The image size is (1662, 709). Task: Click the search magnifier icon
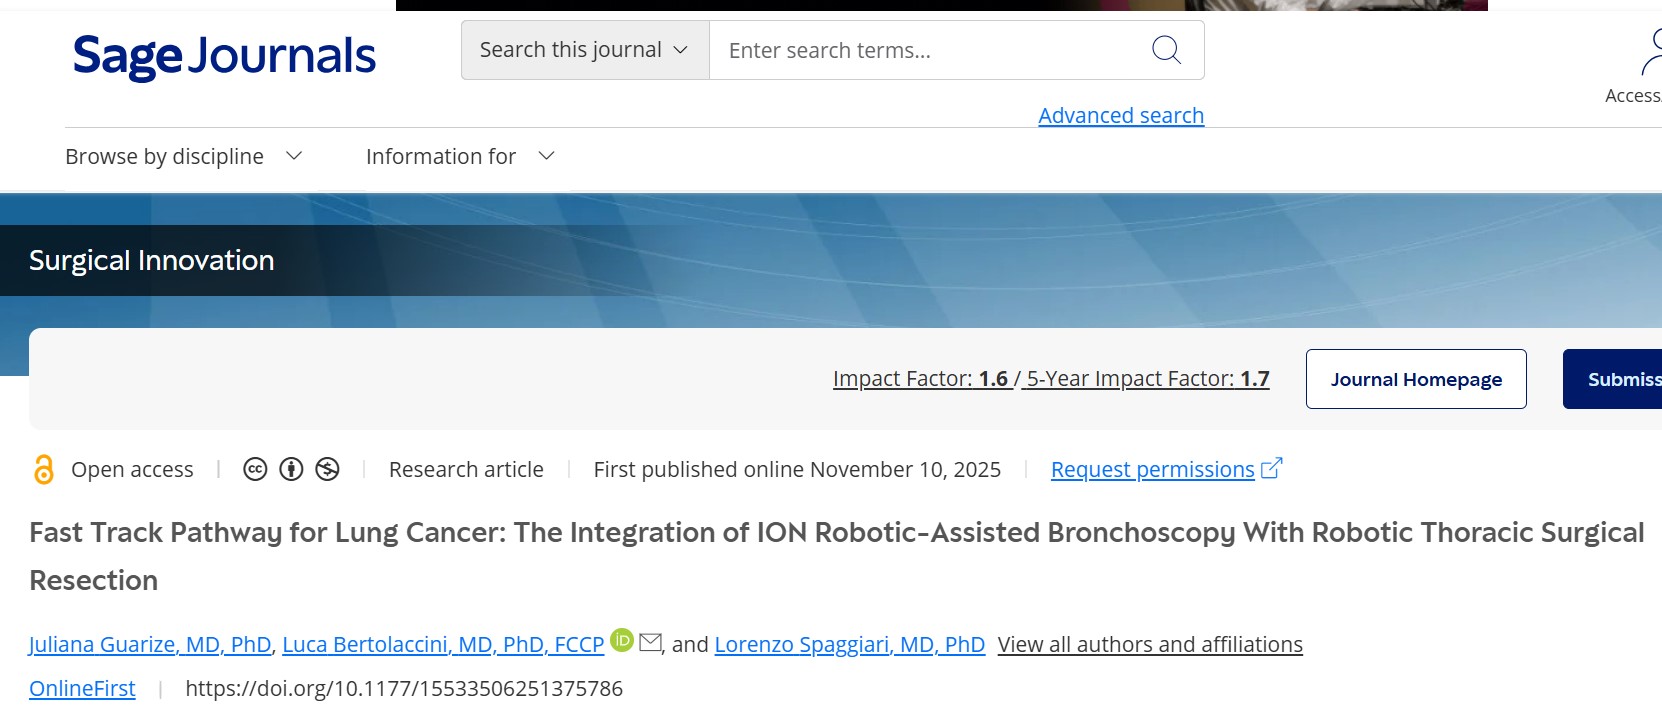[1165, 49]
